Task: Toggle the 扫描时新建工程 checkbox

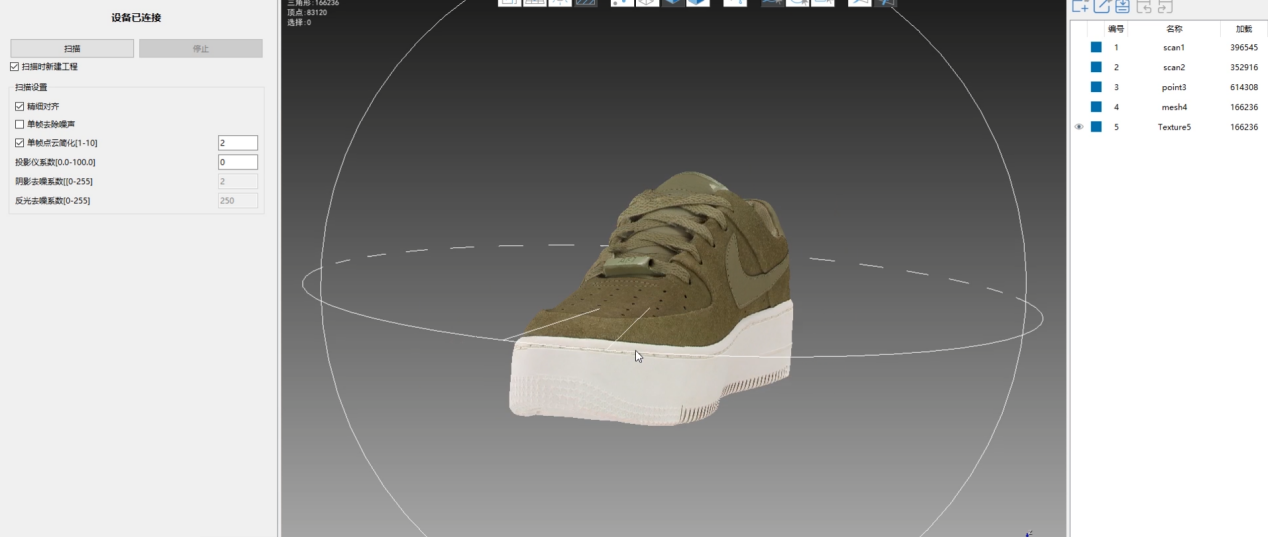Action: 14,67
